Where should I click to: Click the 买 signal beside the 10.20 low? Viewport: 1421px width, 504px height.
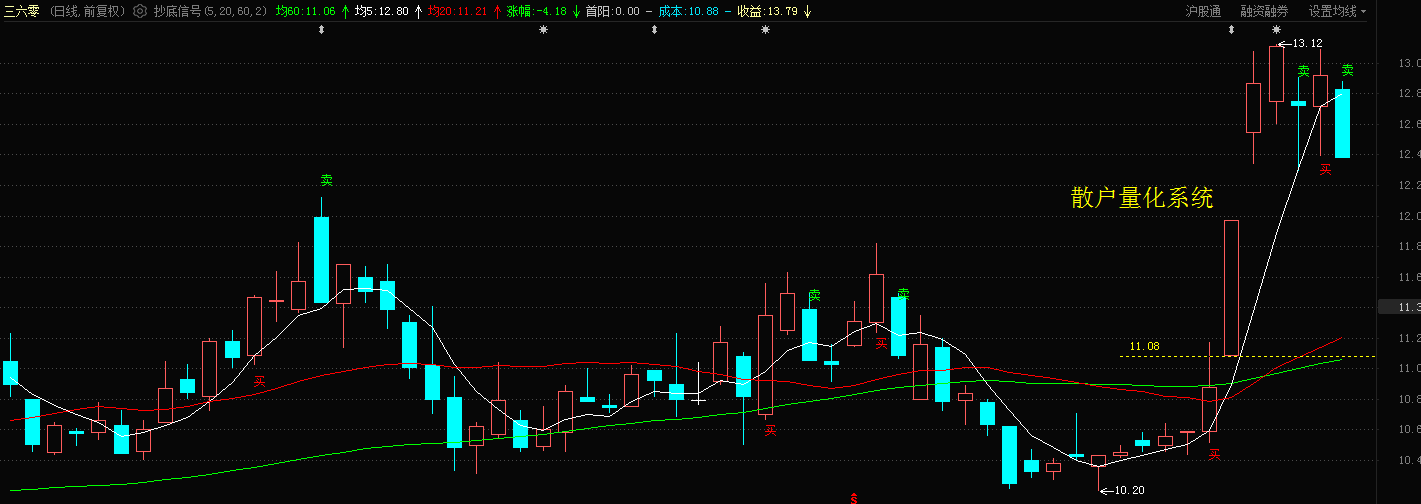point(1214,455)
